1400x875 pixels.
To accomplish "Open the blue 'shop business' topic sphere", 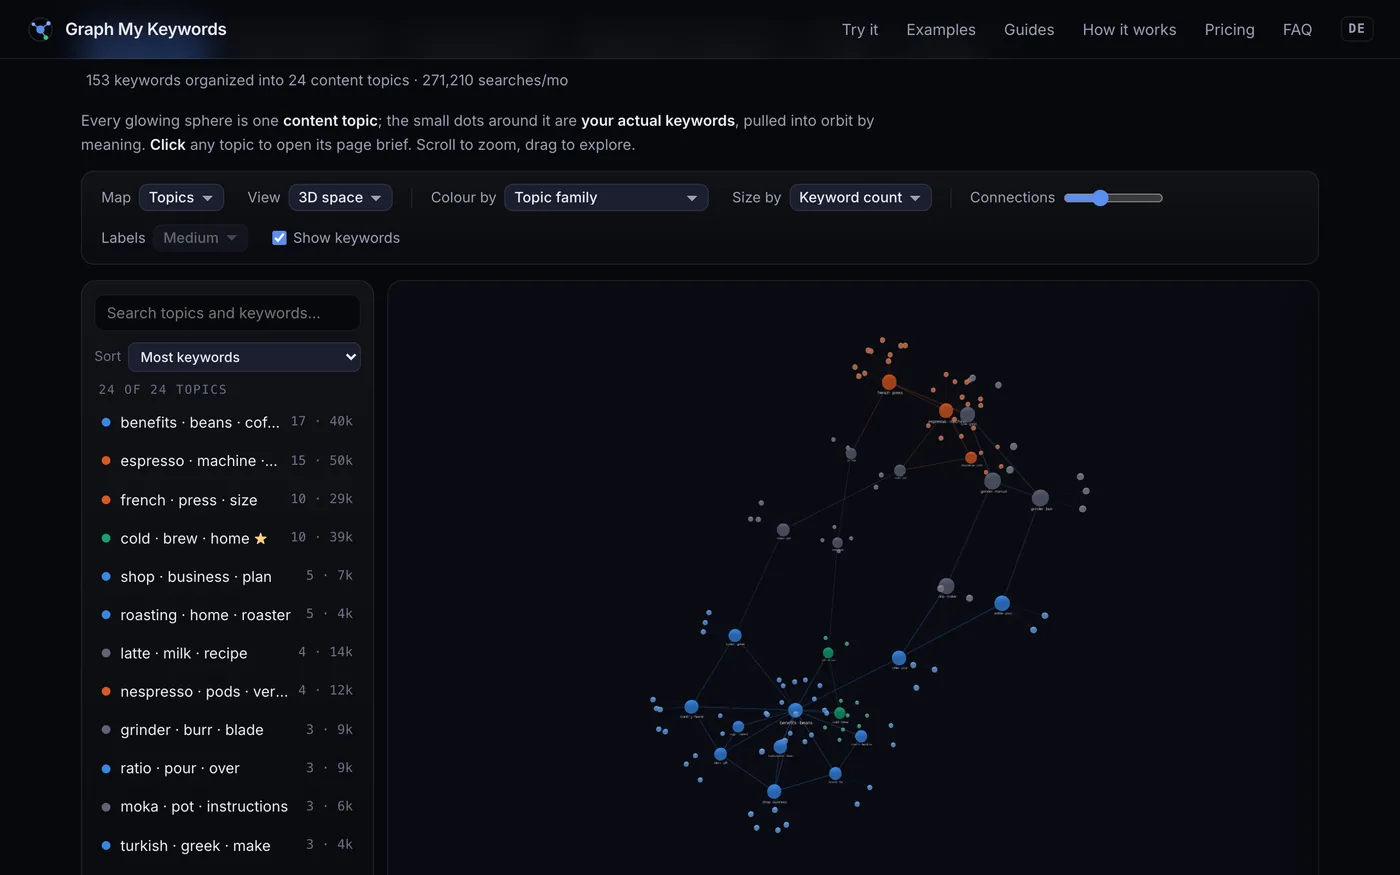I will [x=774, y=792].
